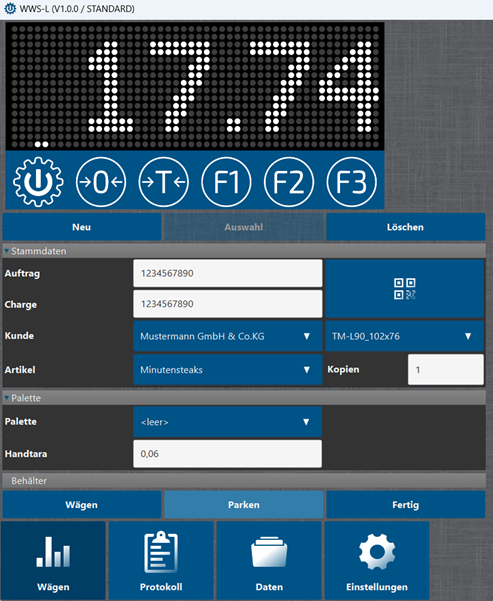Switch to the Protokoll tab
This screenshot has height=601, width=493.
(x=161, y=560)
